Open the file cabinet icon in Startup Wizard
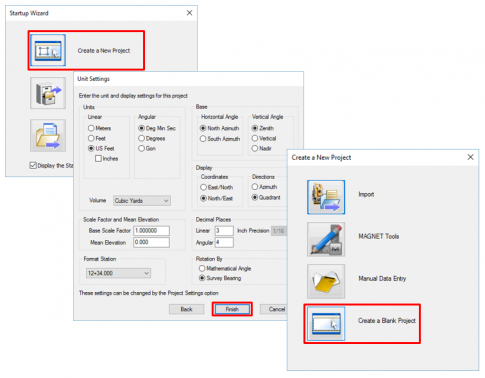This screenshot has width=485, height=378. click(x=48, y=93)
